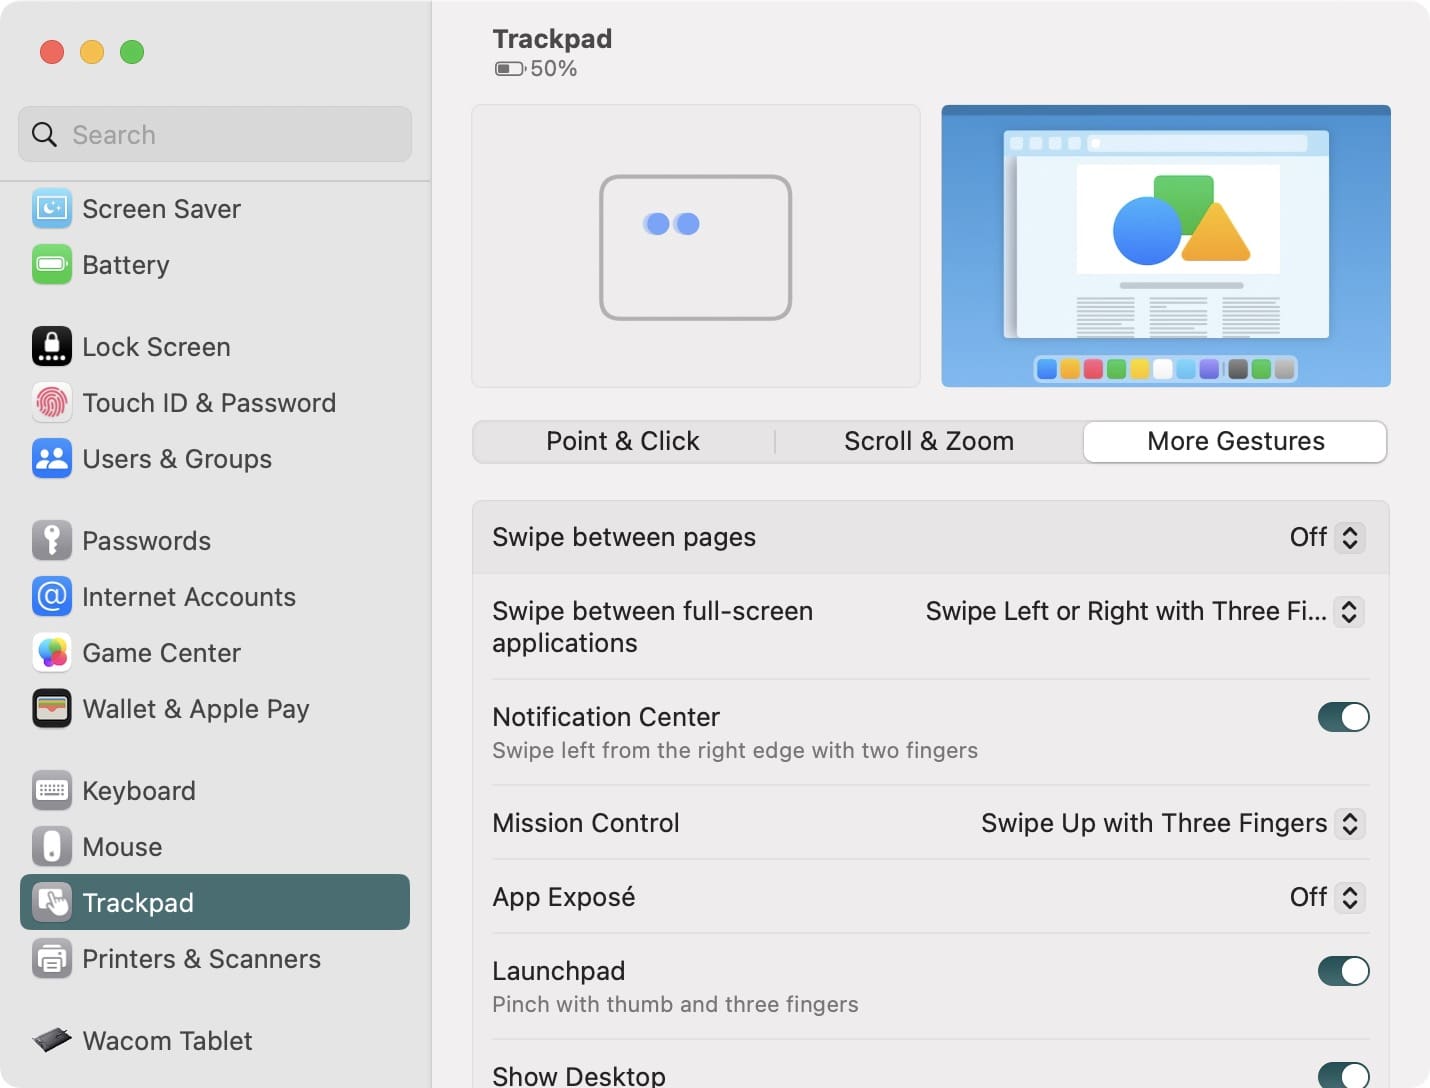Switch to Scroll & Zoom tab
Viewport: 1430px width, 1088px height.
tap(929, 441)
